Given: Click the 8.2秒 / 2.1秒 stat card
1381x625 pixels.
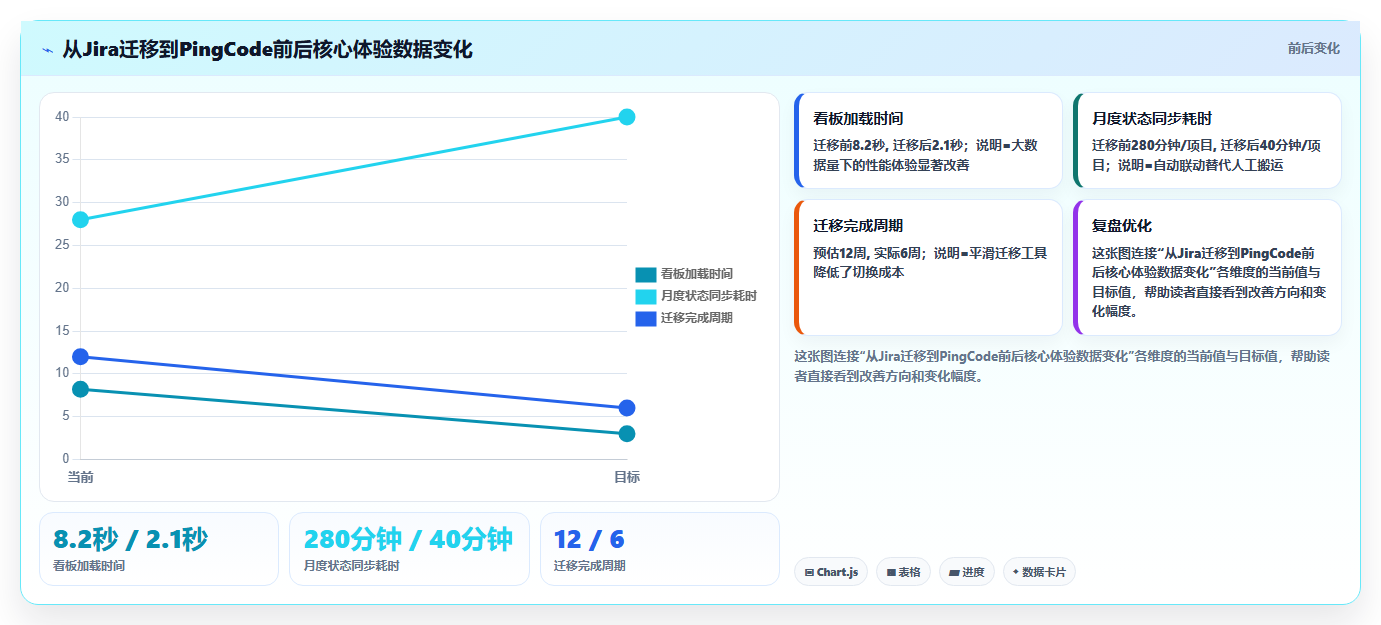Looking at the screenshot, I should coord(159,549).
